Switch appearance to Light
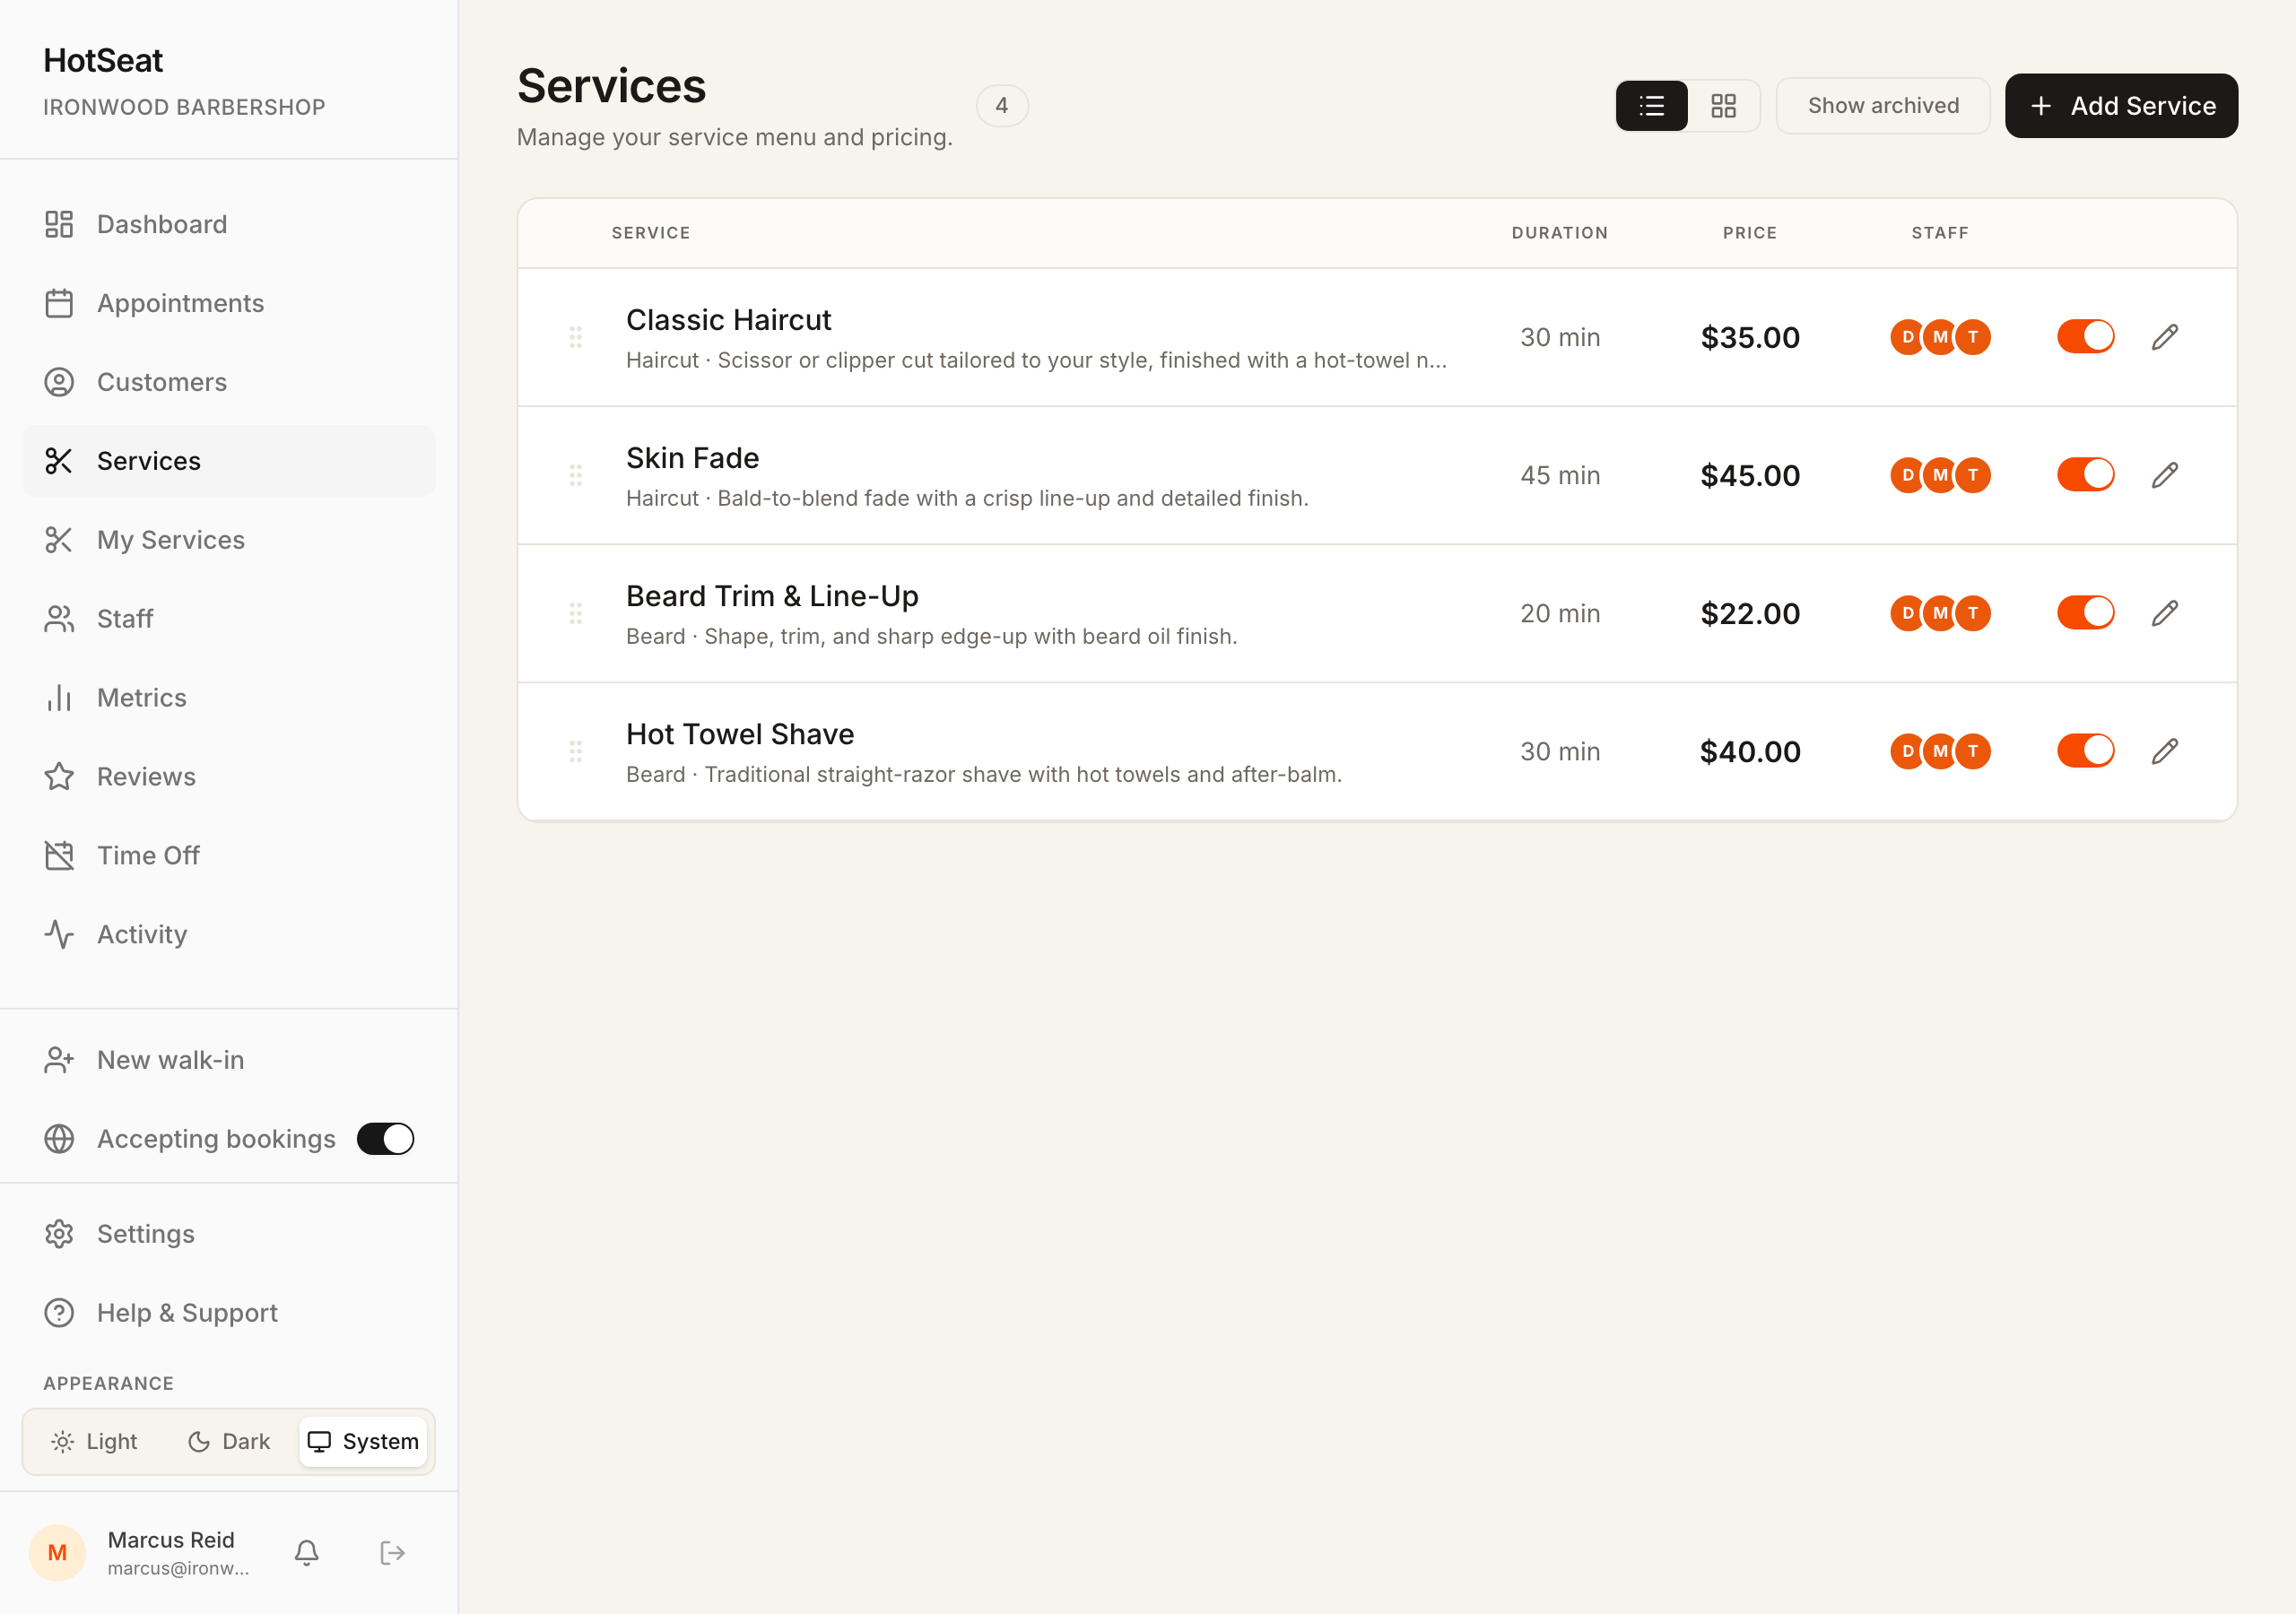This screenshot has height=1614, width=2296. click(94, 1441)
